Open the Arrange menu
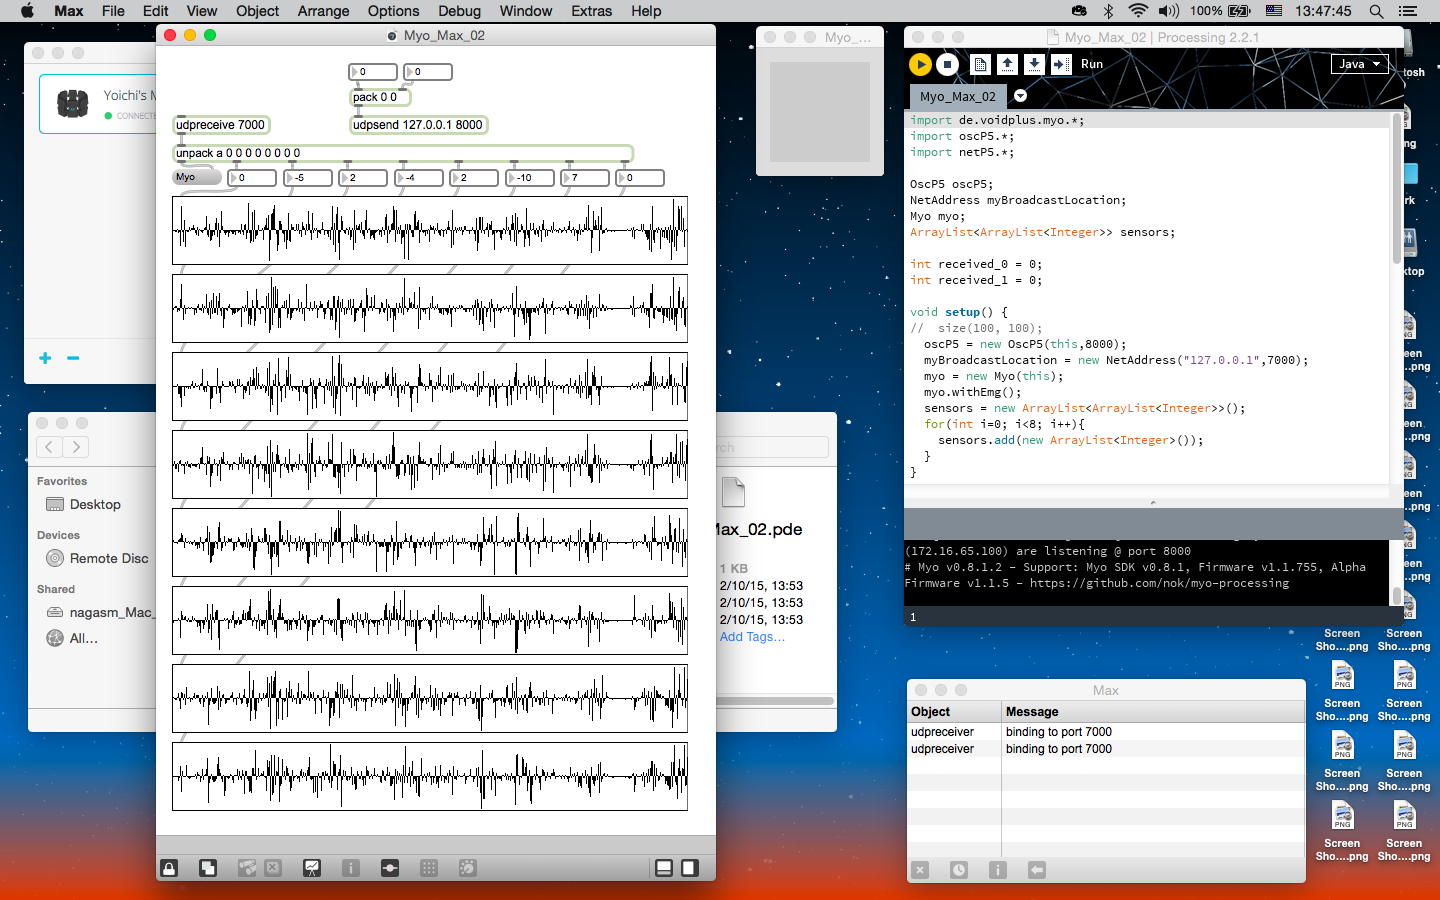The height and width of the screenshot is (900, 1440). point(323,11)
